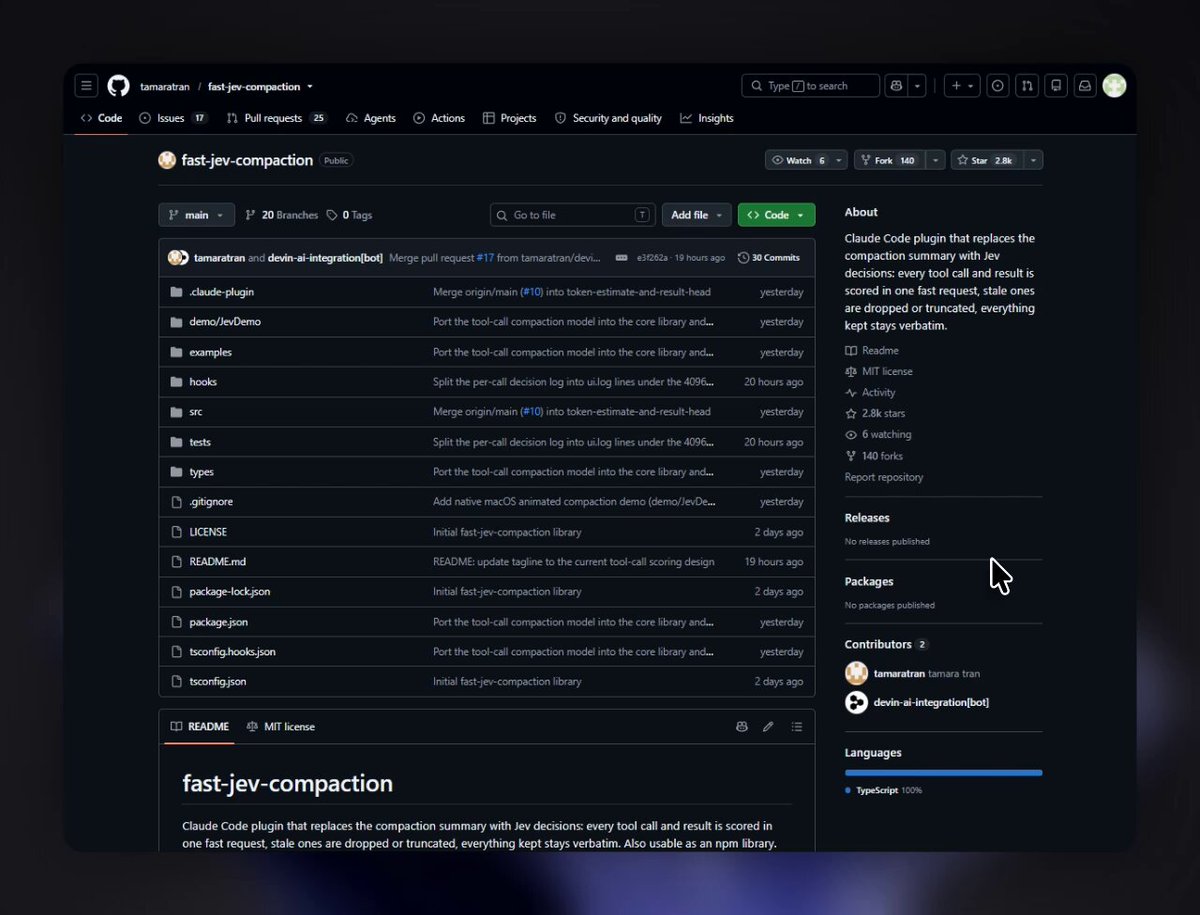Toggle Star on this repository
This screenshot has width=1200, height=915.
click(985, 160)
